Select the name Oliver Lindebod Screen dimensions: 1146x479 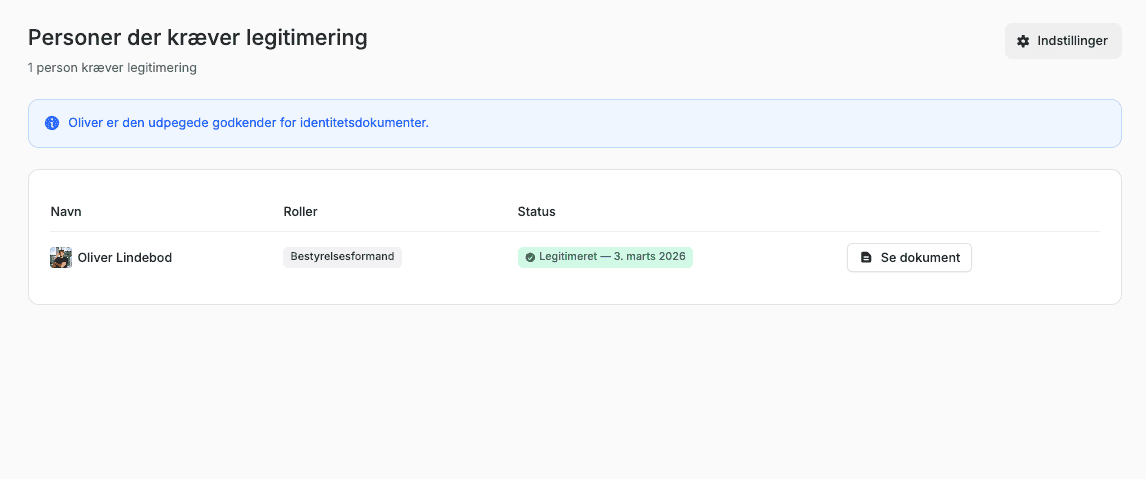(x=125, y=257)
